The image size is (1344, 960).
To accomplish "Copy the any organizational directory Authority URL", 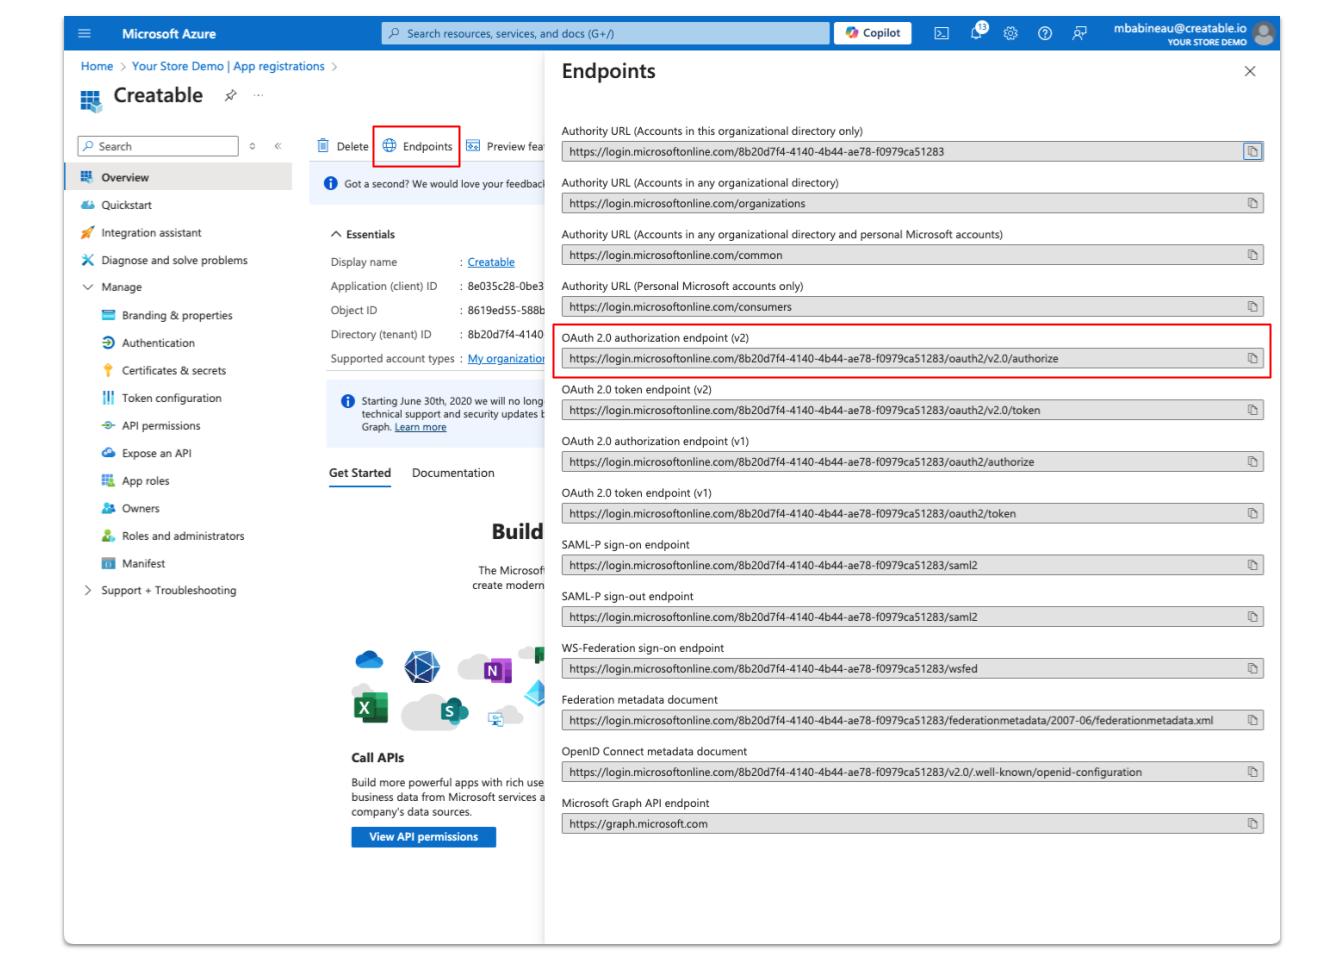I will pos(1252,204).
